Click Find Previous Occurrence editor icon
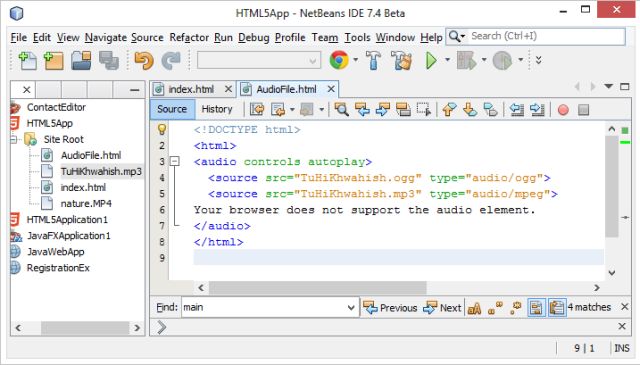The image size is (640, 365). click(362, 109)
